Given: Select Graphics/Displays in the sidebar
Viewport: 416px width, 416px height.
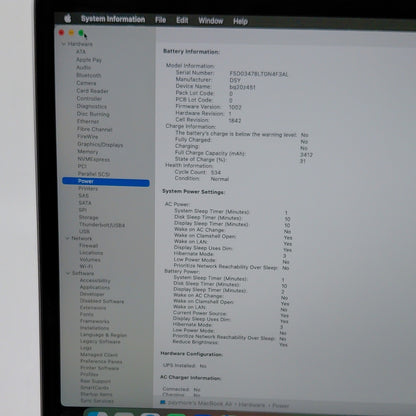Looking at the screenshot, I should (100, 145).
